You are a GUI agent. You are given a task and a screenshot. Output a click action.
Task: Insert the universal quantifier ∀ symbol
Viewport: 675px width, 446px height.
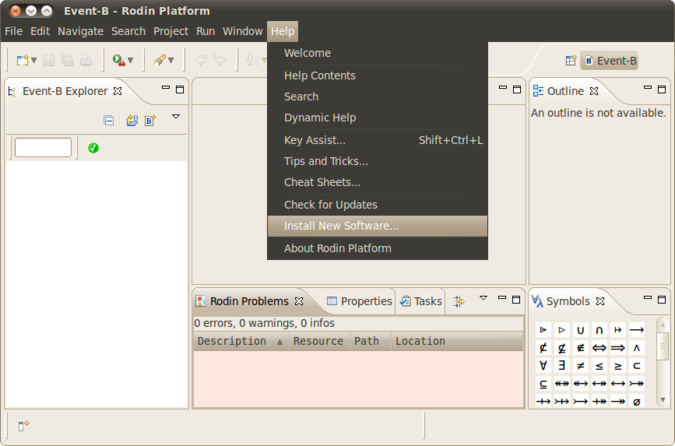[x=543, y=365]
